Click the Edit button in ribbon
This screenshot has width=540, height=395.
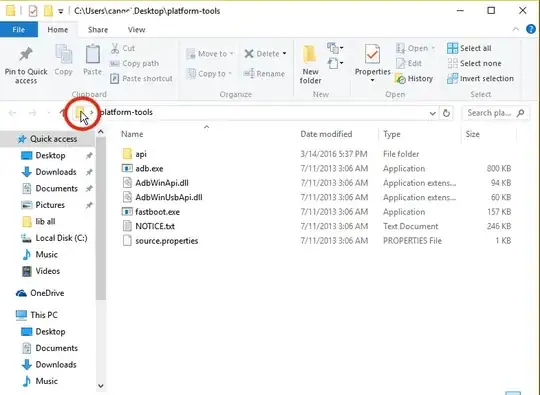409,63
